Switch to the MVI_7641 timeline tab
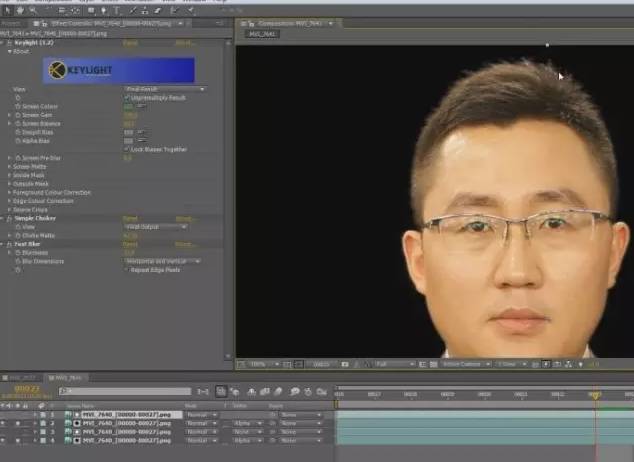This screenshot has width=634, height=462. click(x=66, y=378)
